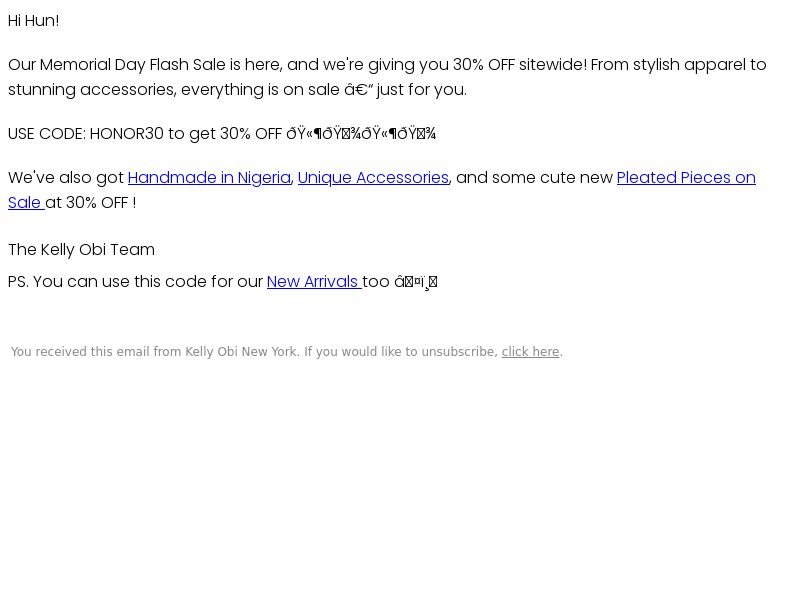Click the 'at 30% OFF !' text
This screenshot has width=800, height=600.
[x=91, y=203]
